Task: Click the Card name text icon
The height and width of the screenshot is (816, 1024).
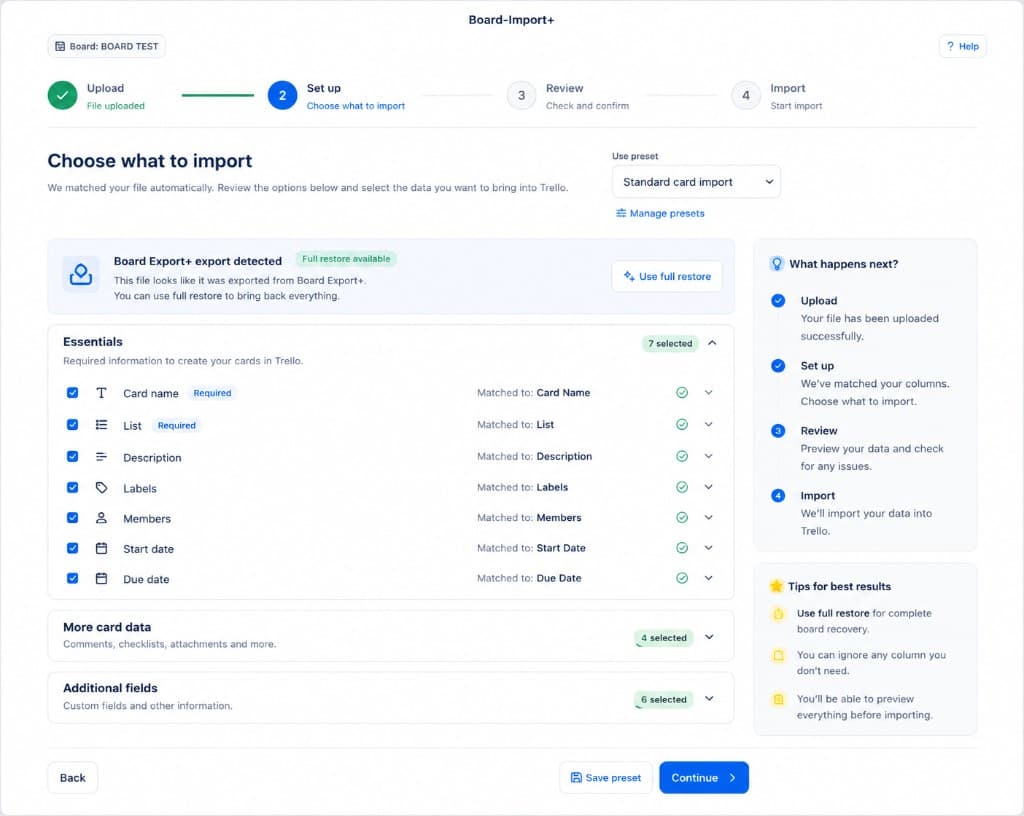Action: [101, 393]
